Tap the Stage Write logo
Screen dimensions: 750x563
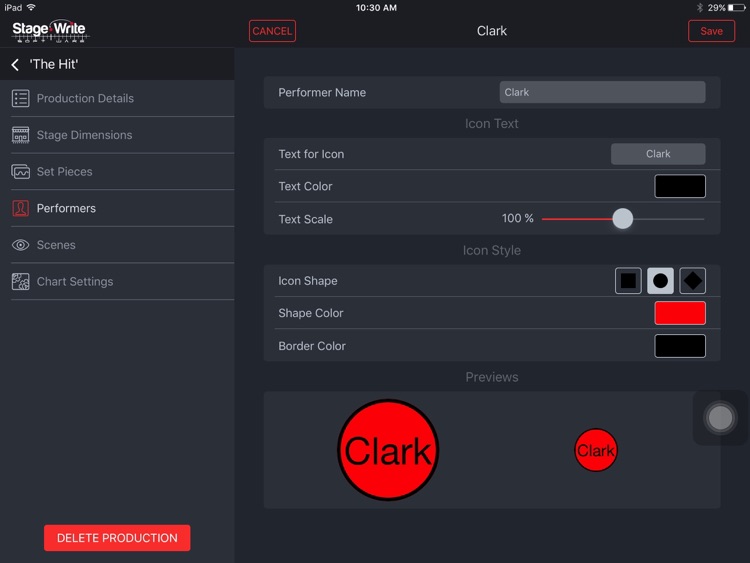[x=49, y=31]
